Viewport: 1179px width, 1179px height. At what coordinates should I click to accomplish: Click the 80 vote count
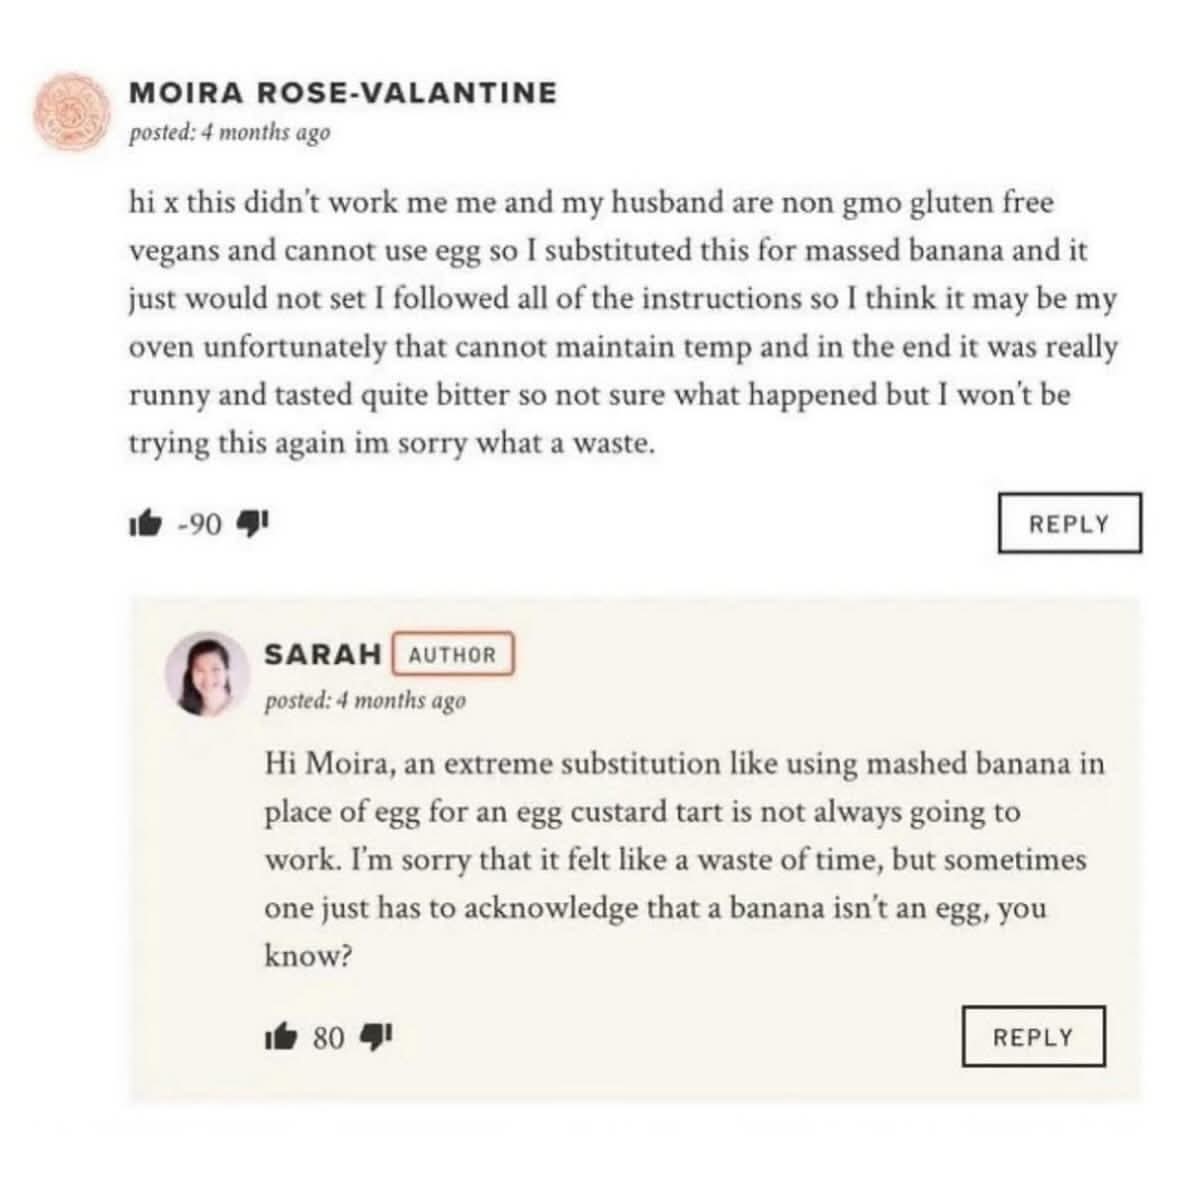328,1038
